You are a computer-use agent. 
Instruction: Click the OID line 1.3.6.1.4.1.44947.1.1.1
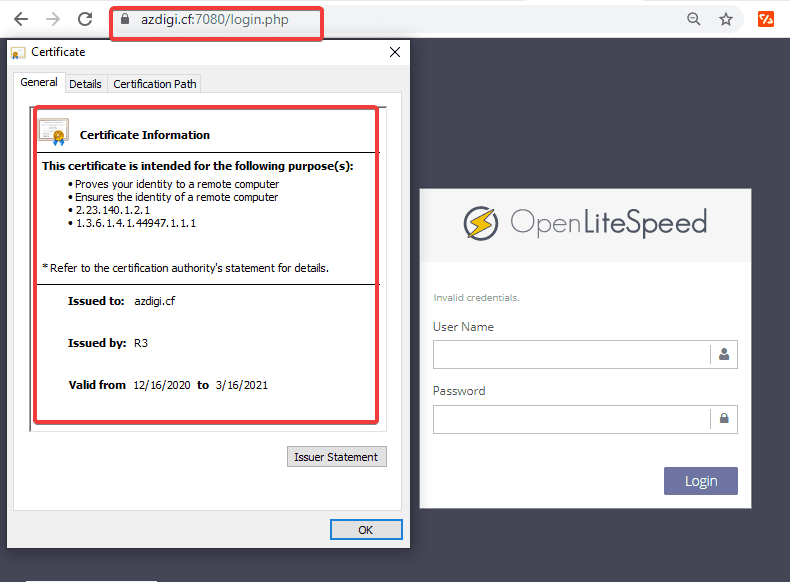click(x=136, y=223)
